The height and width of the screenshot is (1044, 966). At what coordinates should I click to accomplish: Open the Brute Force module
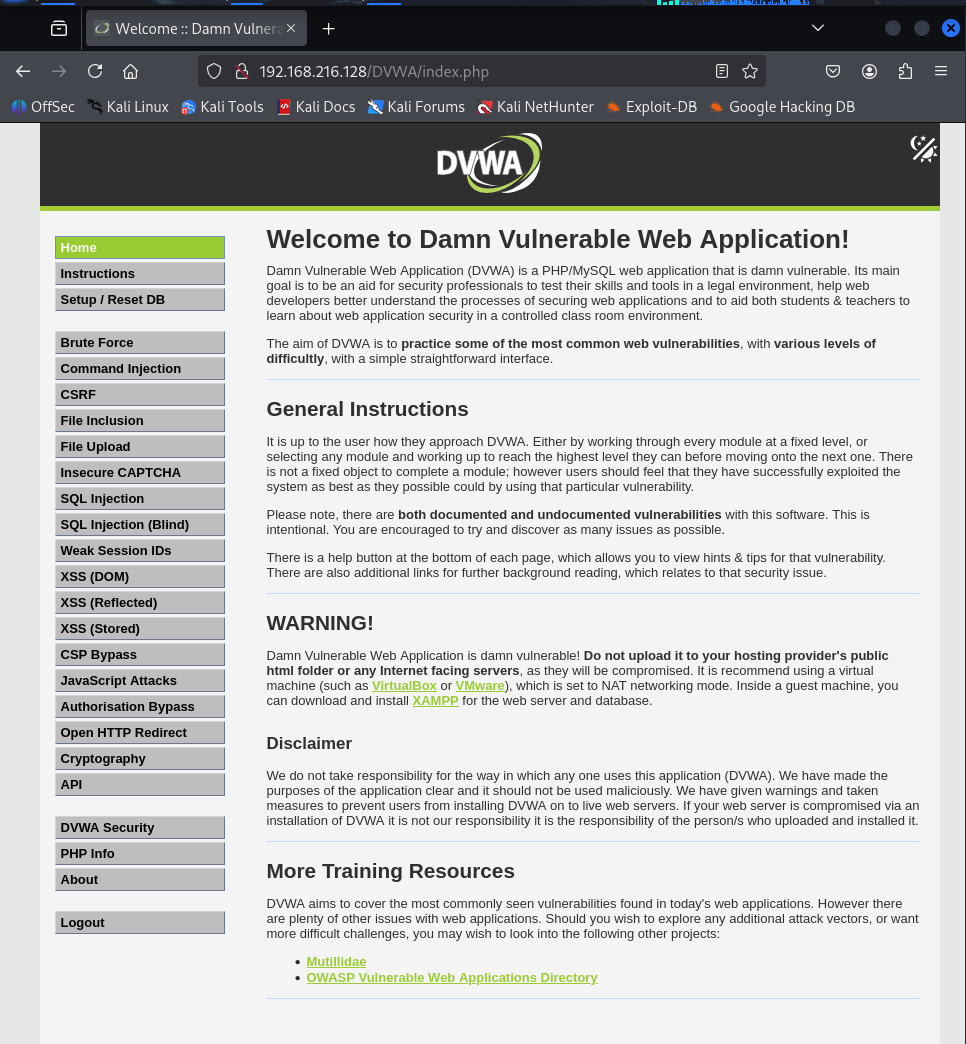(x=140, y=342)
